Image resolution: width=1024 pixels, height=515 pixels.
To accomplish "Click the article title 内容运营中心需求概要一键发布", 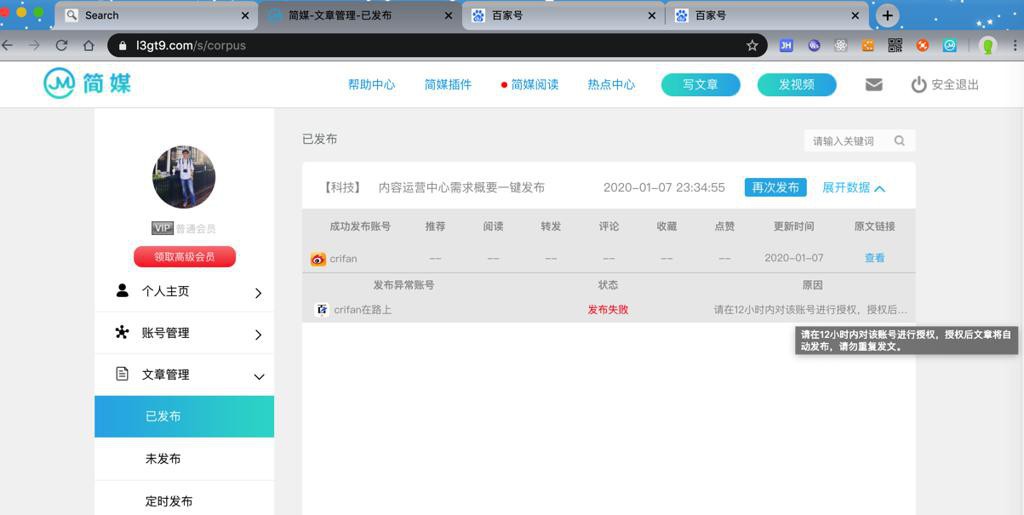I will point(461,188).
